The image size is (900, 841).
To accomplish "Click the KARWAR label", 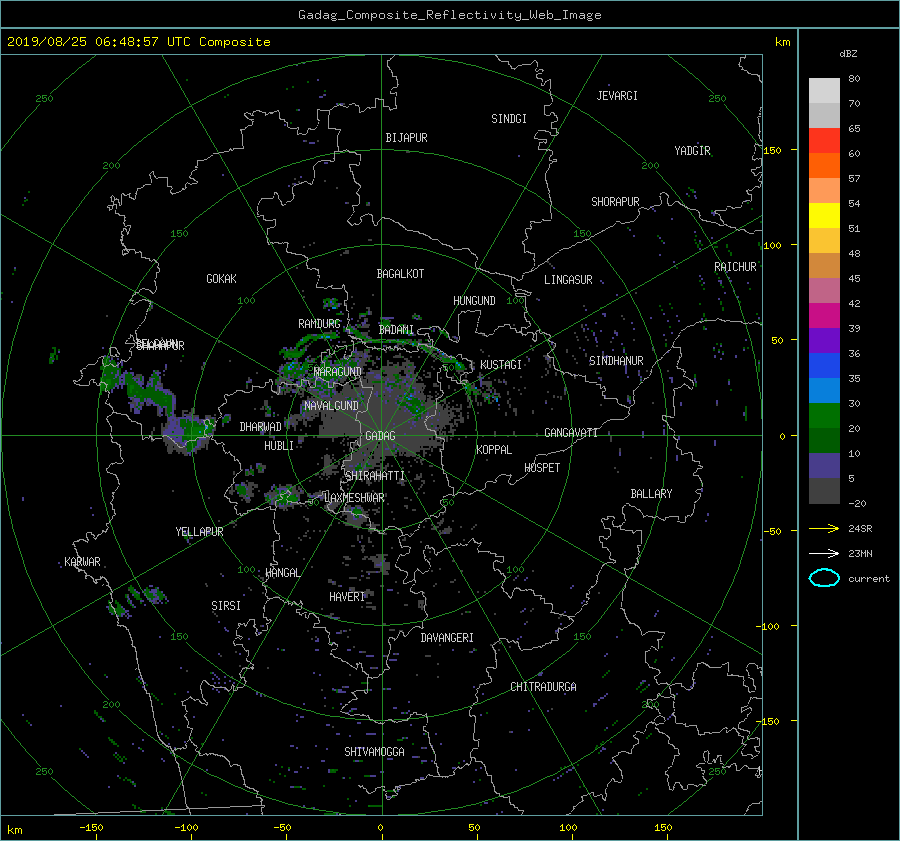I will coord(82,562).
